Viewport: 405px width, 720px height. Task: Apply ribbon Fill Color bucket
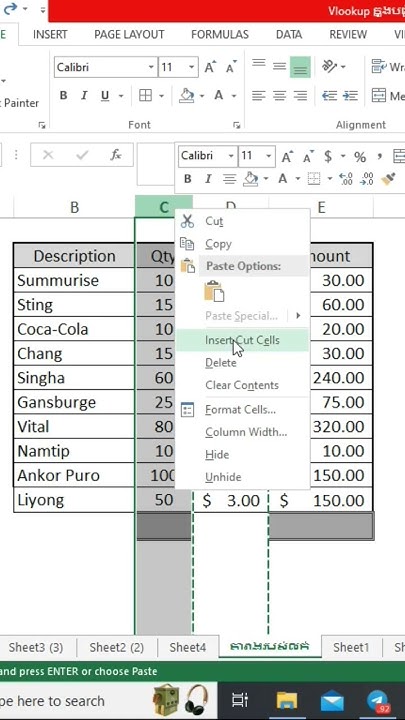187,96
